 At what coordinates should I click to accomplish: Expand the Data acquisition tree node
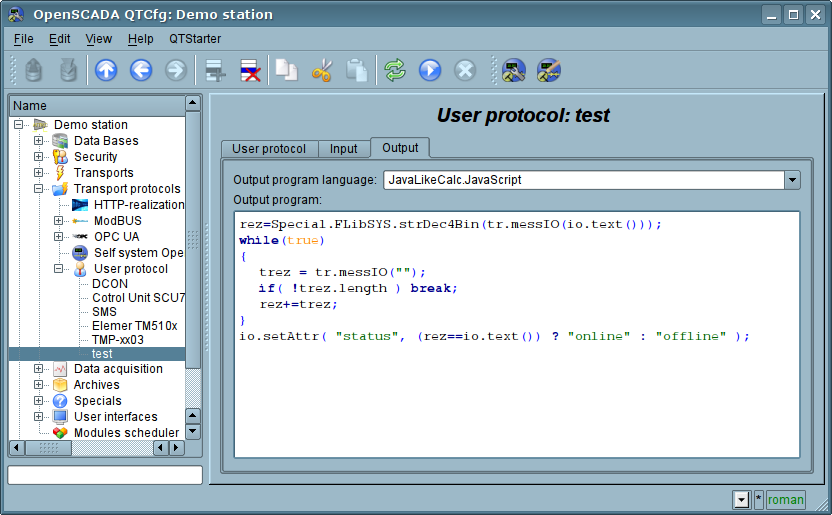pos(38,369)
